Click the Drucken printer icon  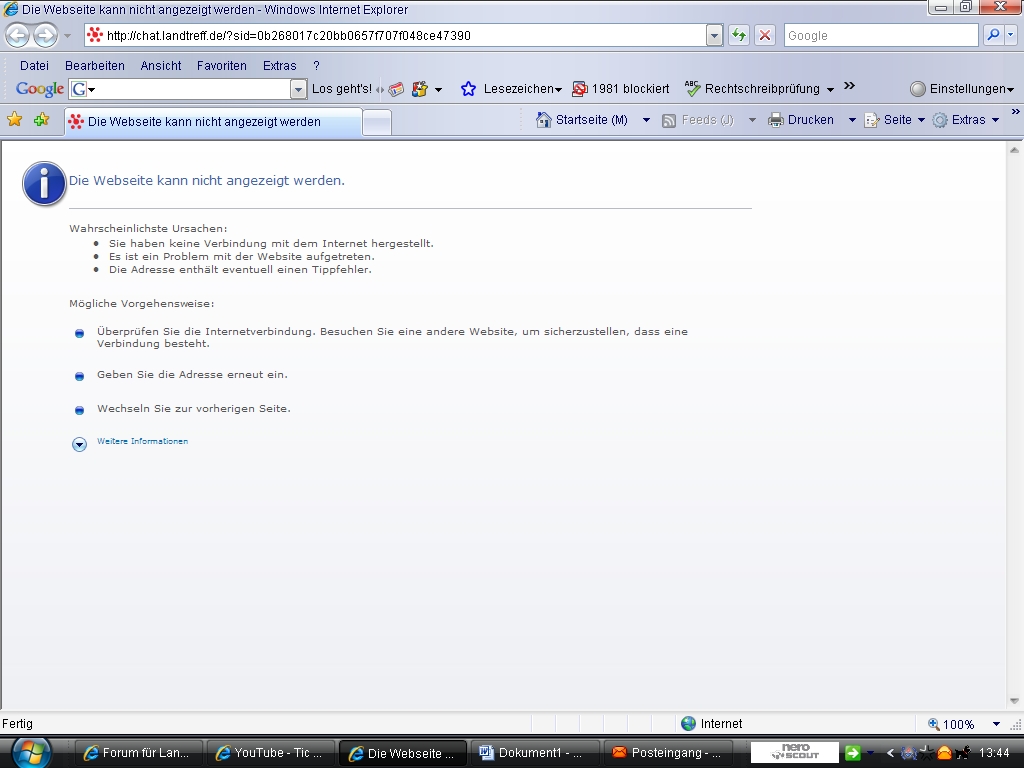(x=776, y=120)
